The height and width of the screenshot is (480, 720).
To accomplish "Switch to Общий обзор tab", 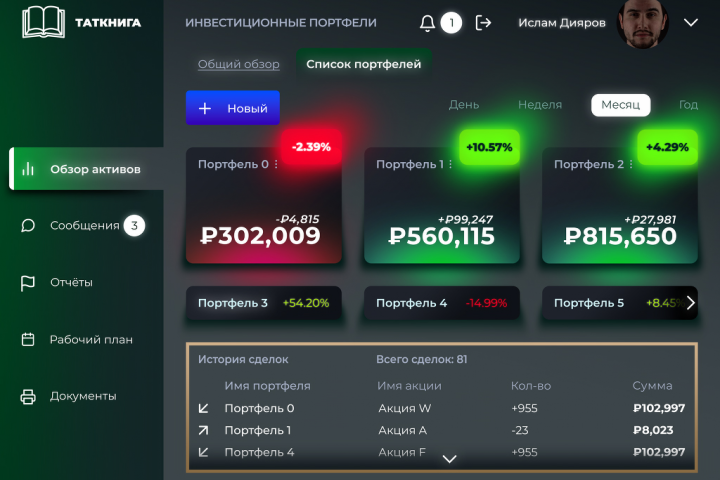I will tap(238, 64).
